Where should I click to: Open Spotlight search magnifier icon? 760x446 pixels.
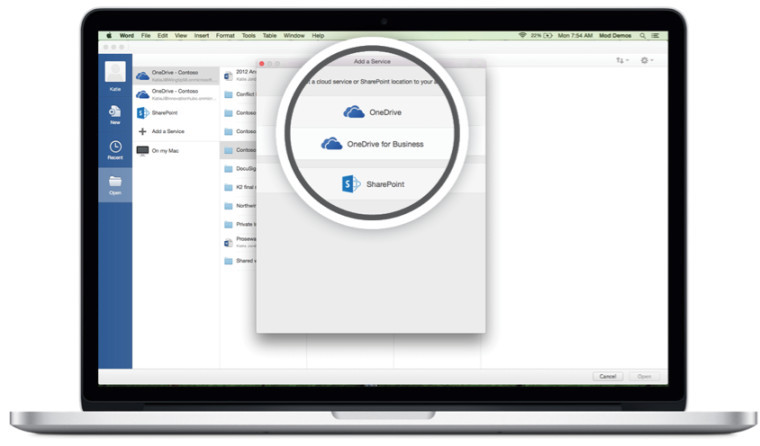pyautogui.click(x=642, y=35)
